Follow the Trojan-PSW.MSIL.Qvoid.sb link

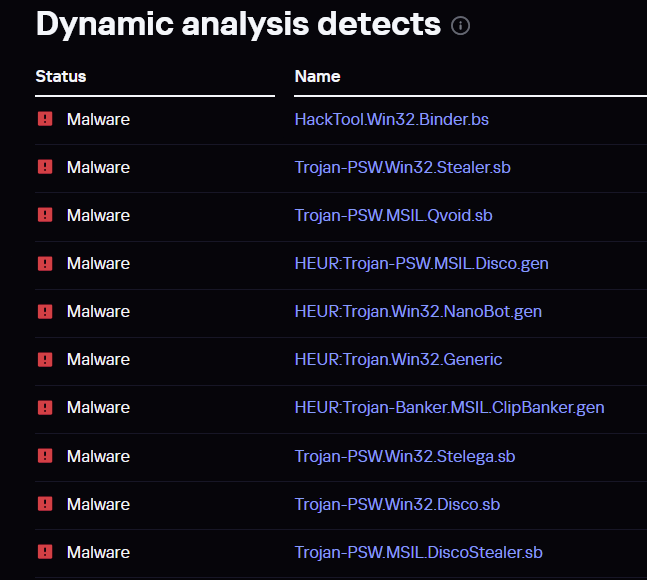pos(393,215)
